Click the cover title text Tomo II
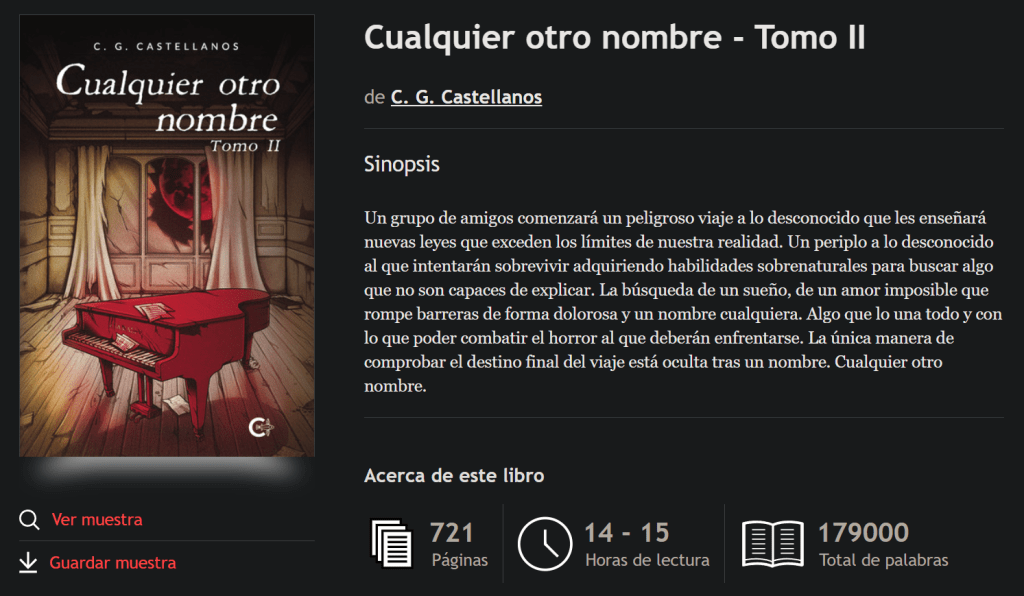Viewport: 1024px width, 596px height. (245, 146)
